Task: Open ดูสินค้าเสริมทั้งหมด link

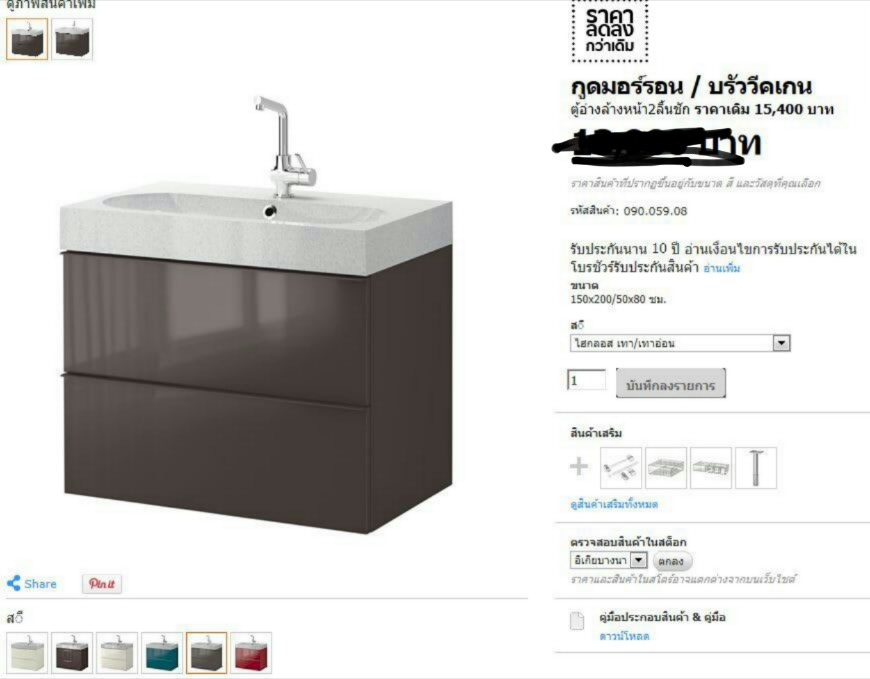Action: [614, 504]
